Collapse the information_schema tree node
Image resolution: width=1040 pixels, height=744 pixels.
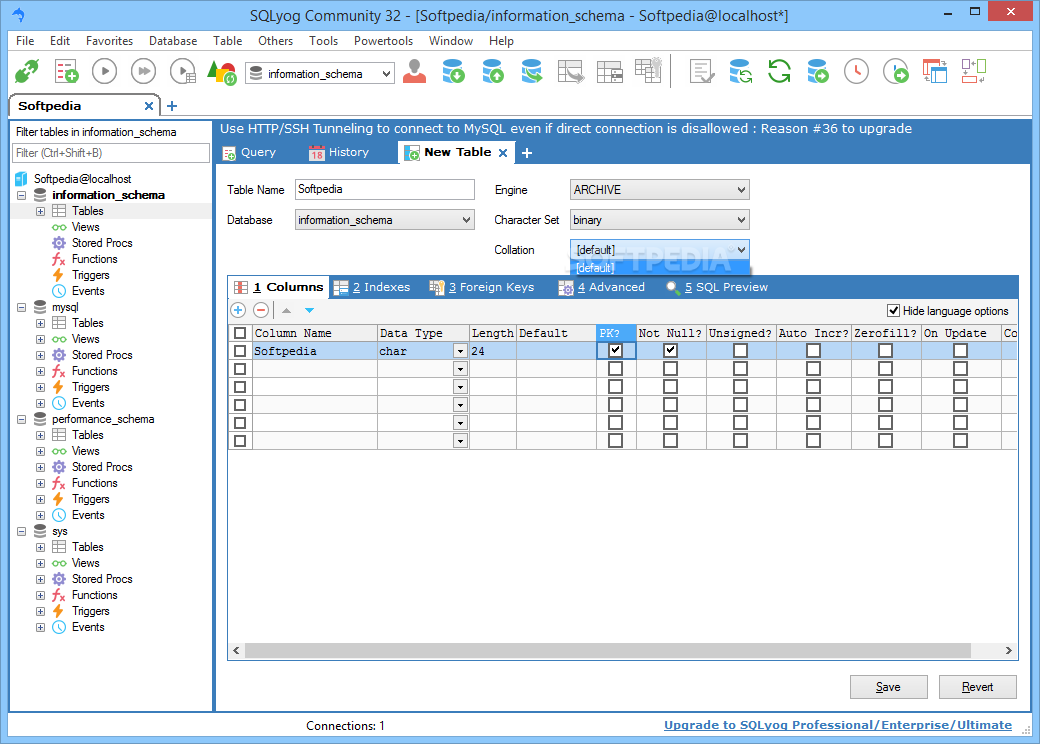(x=21, y=196)
